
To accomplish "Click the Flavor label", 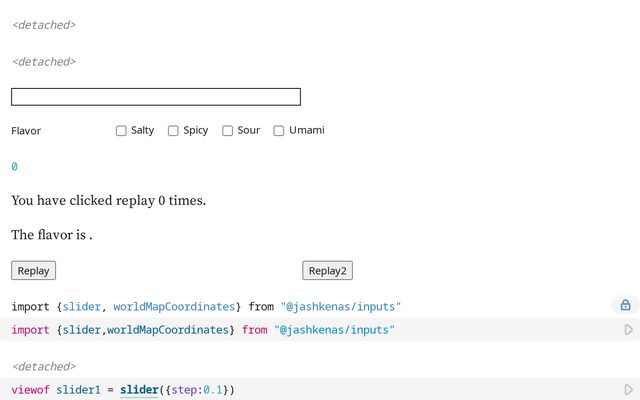I will point(26,131).
